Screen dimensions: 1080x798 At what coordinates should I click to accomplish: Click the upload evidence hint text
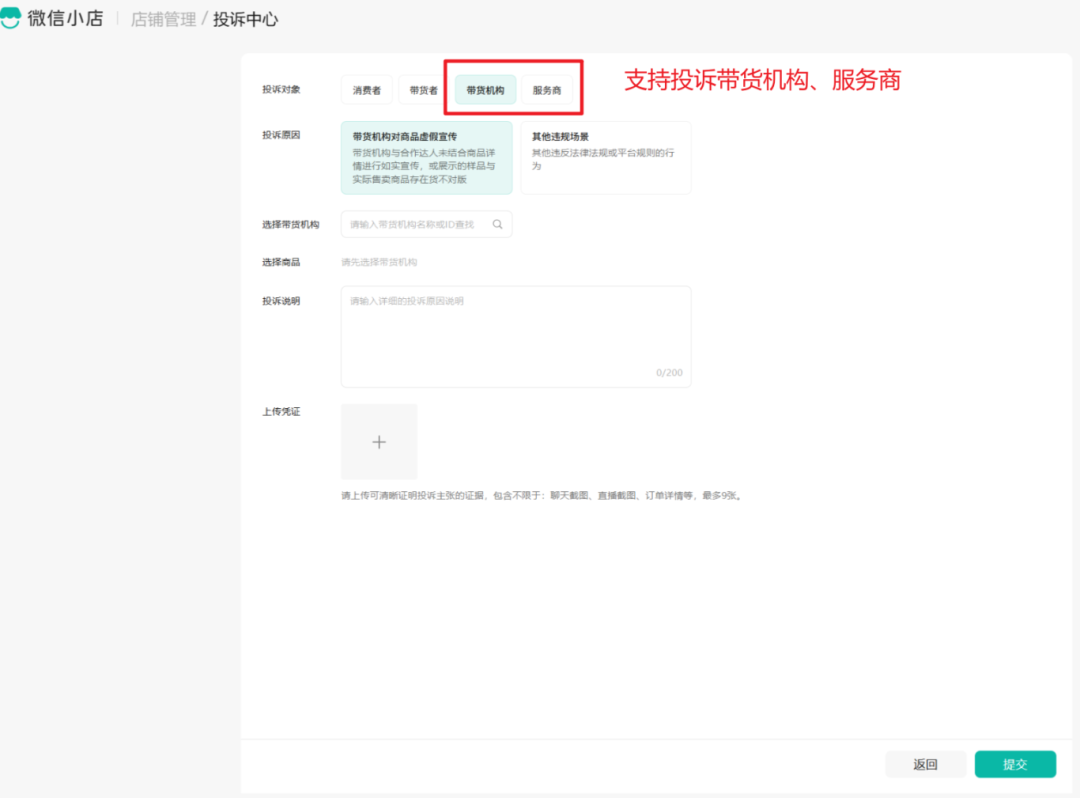(540, 495)
